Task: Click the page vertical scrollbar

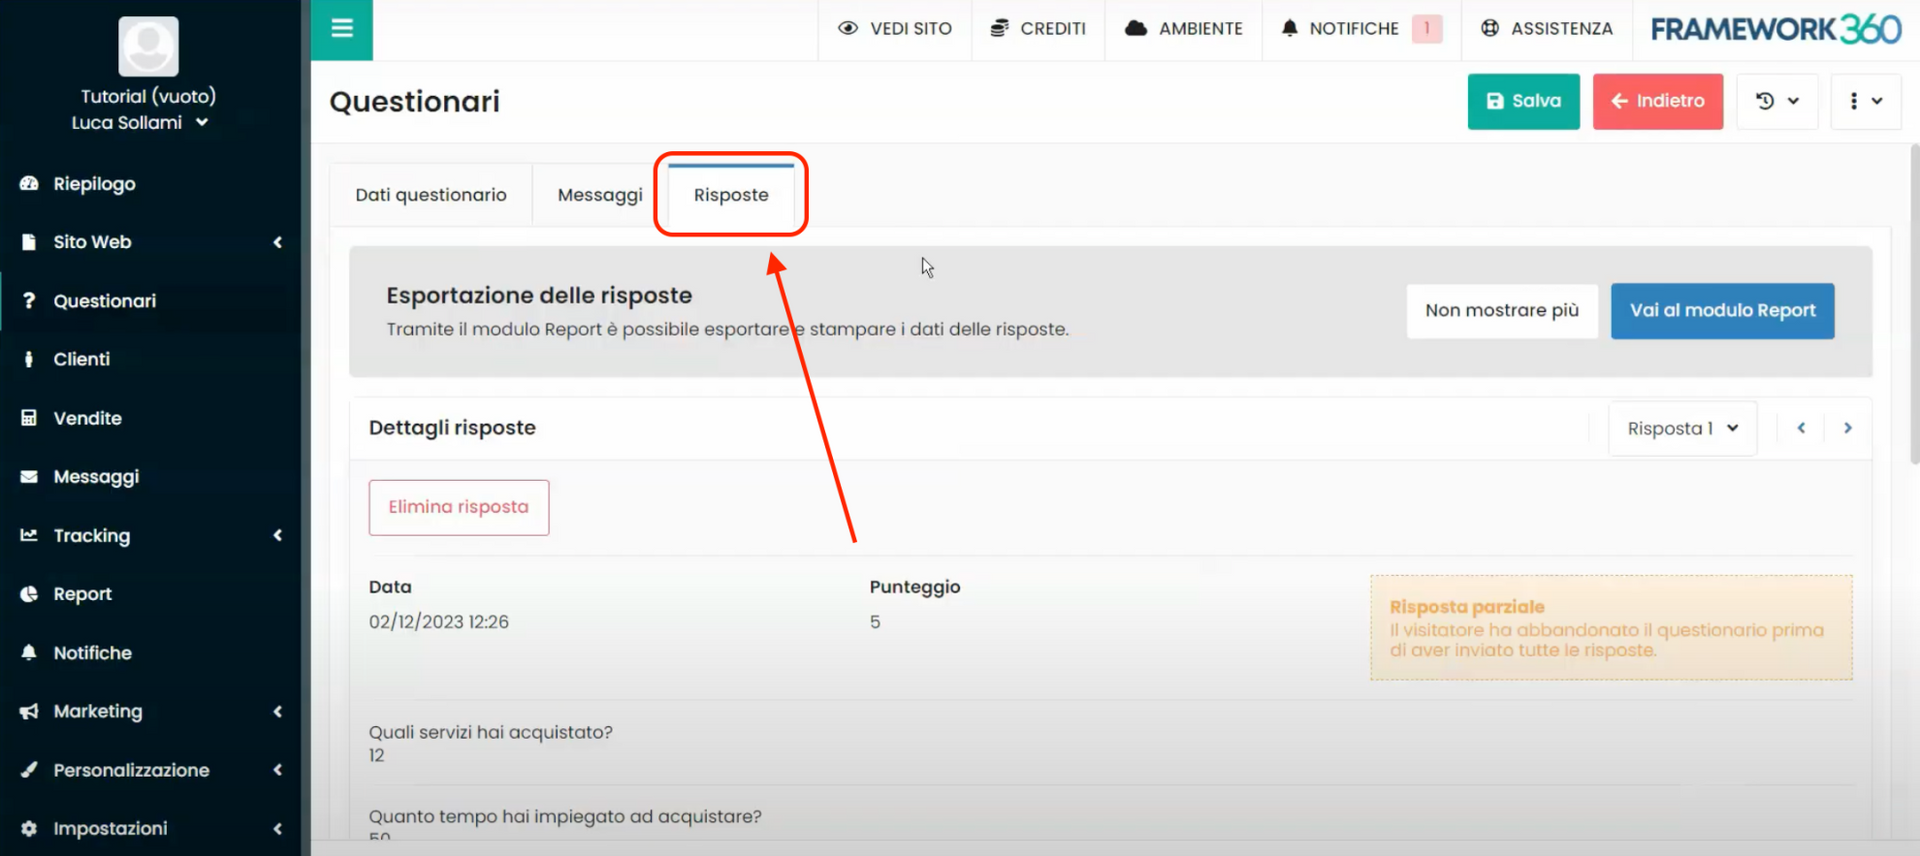Action: [1914, 300]
